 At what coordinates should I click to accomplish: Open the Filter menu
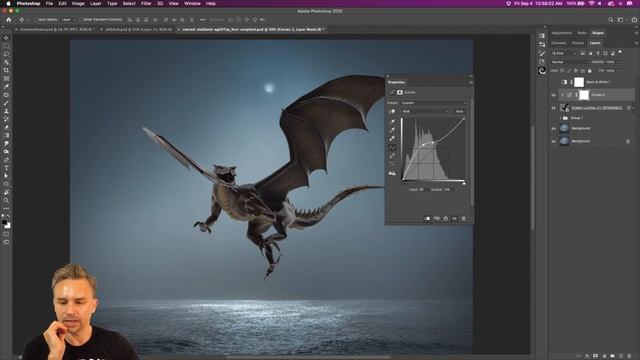(x=146, y=4)
